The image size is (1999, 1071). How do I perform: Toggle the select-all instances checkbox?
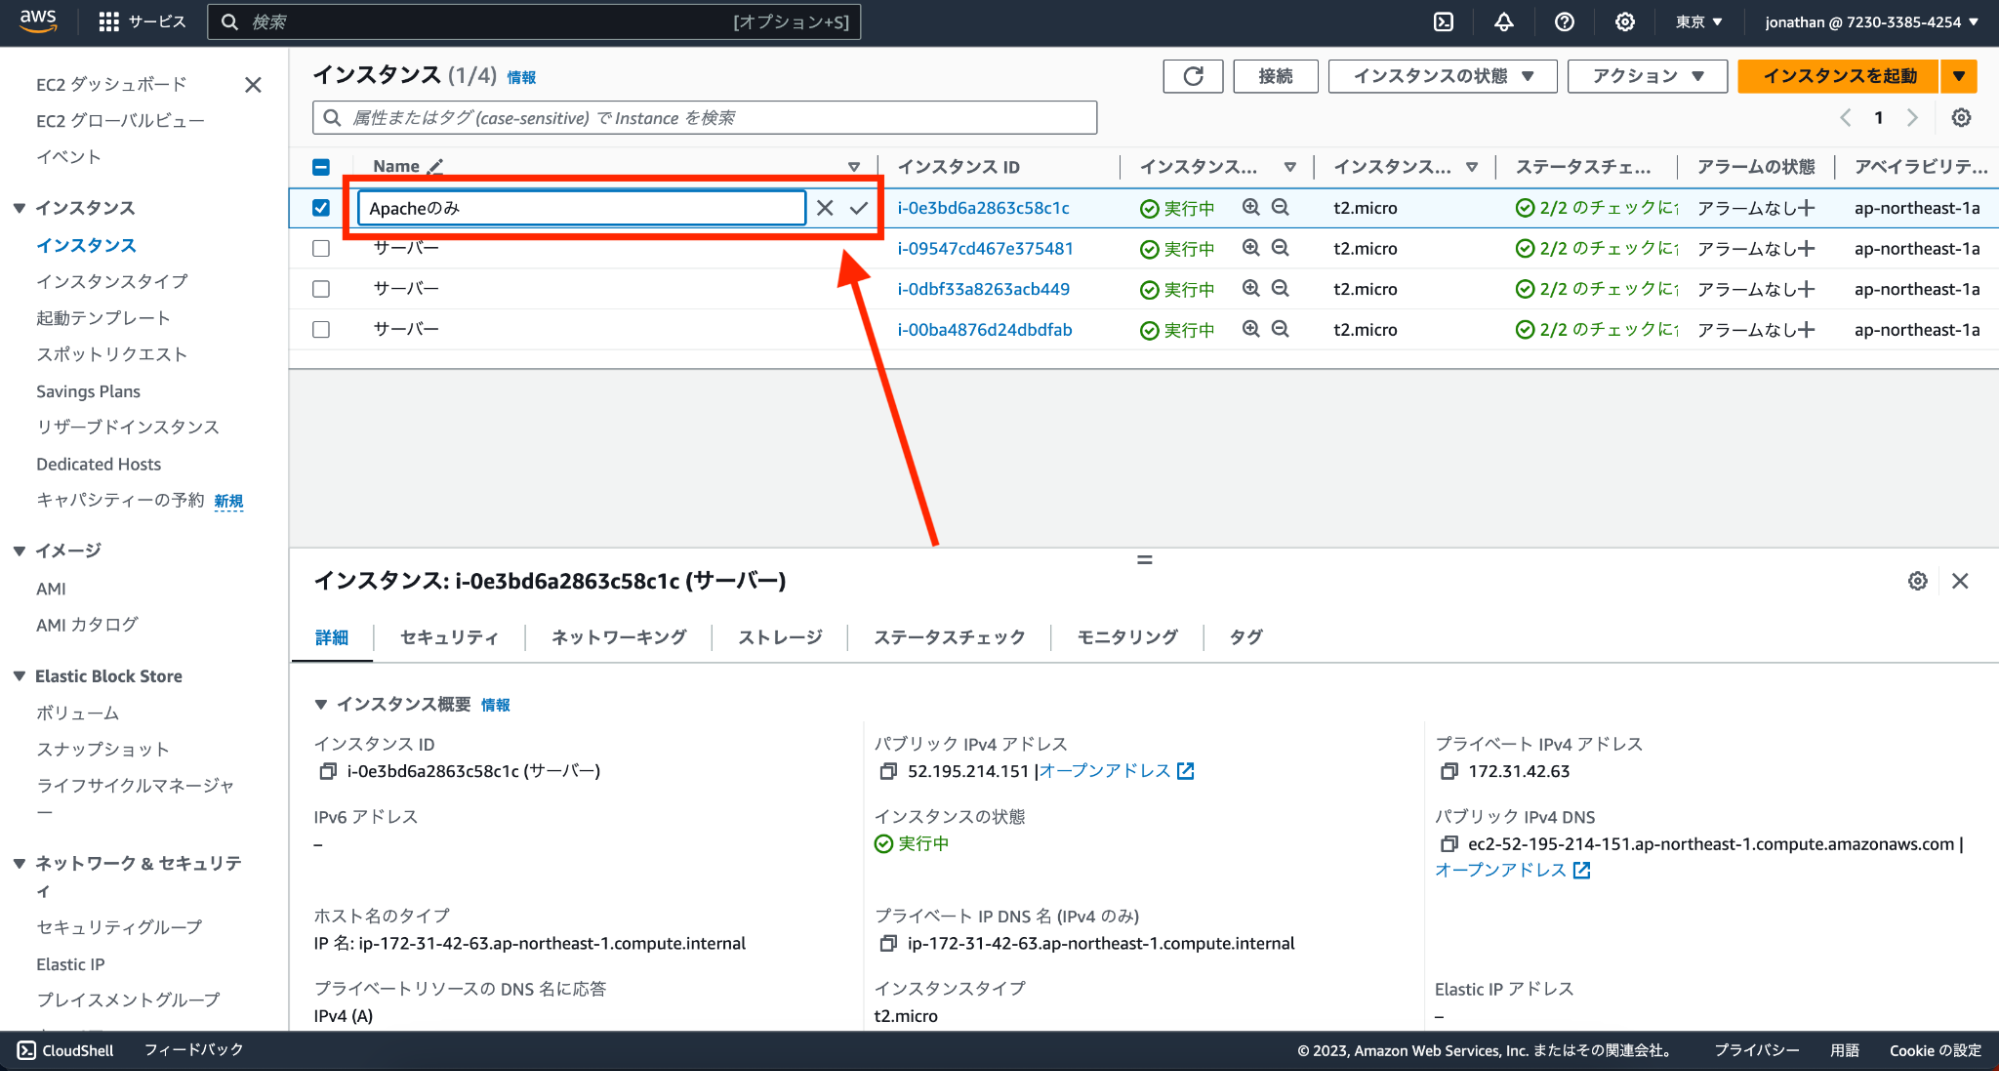321,167
